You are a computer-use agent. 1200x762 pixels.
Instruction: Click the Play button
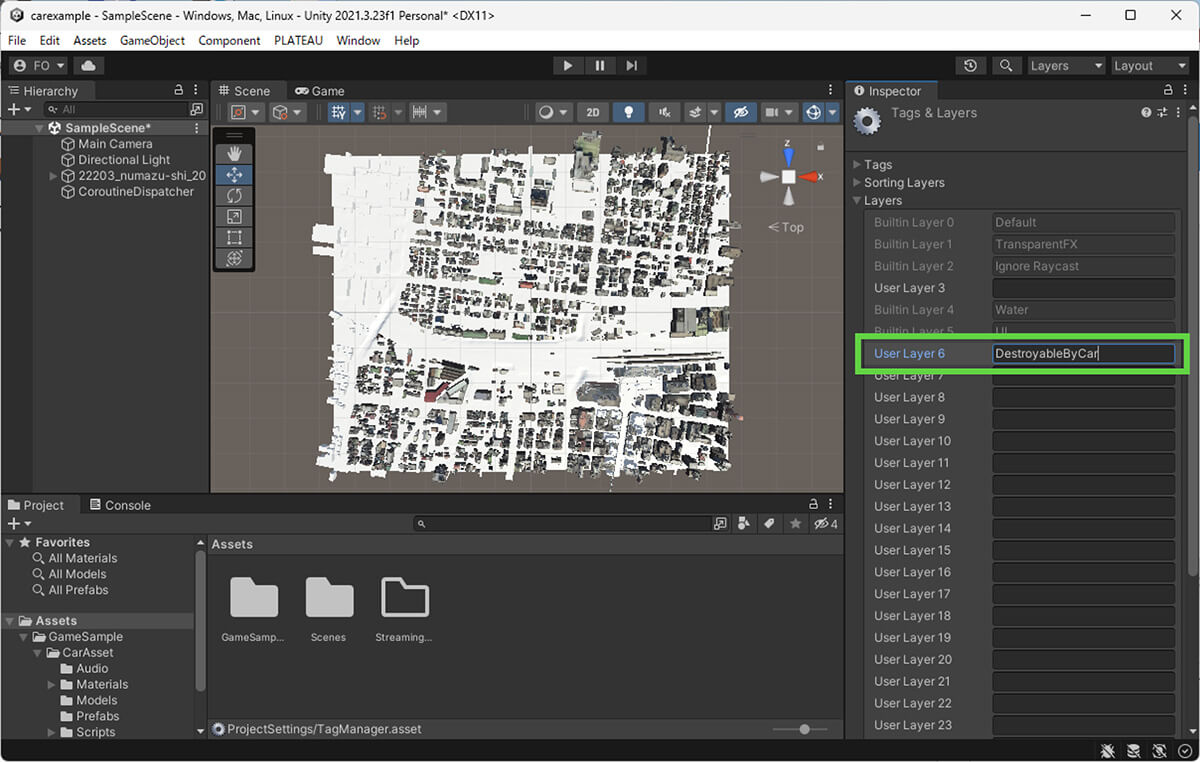tap(567, 66)
